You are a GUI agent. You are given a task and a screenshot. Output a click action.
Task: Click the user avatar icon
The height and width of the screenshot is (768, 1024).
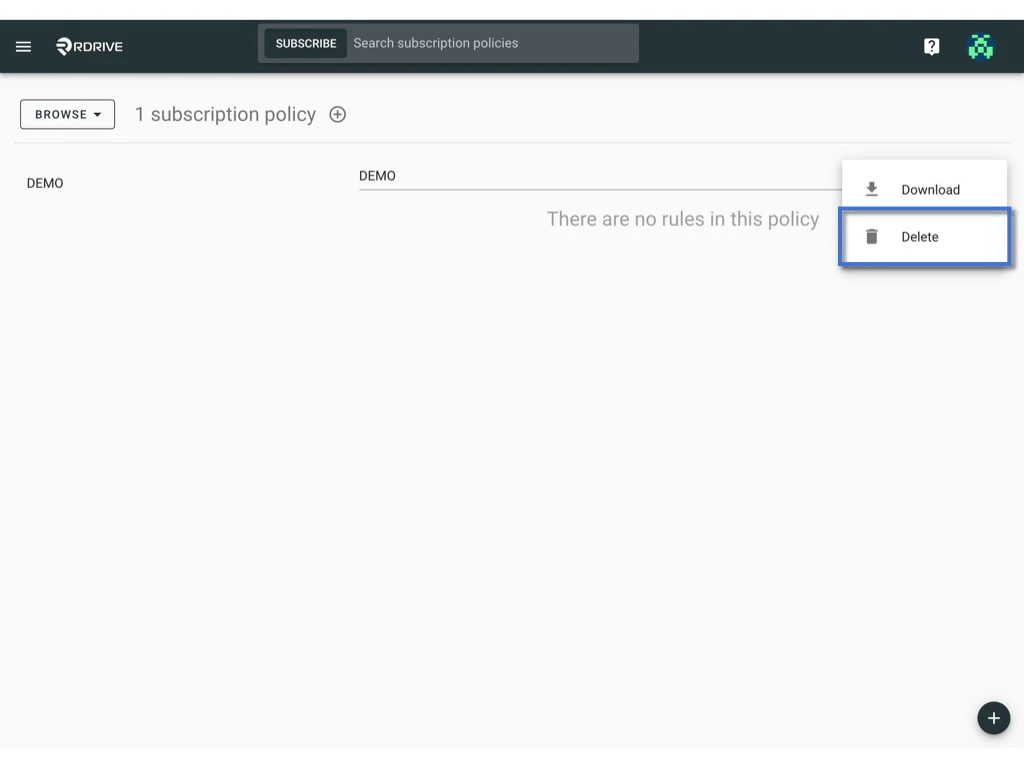[981, 46]
